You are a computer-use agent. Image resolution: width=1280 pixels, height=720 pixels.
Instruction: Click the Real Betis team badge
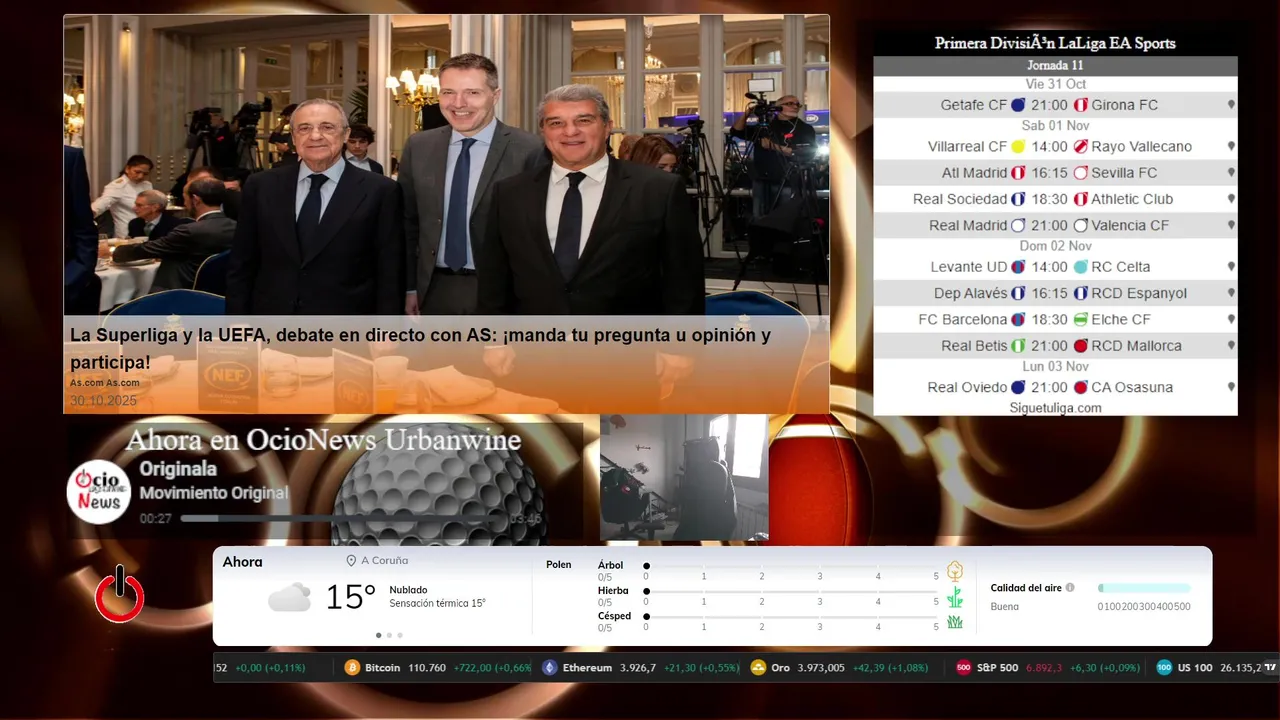point(1018,346)
